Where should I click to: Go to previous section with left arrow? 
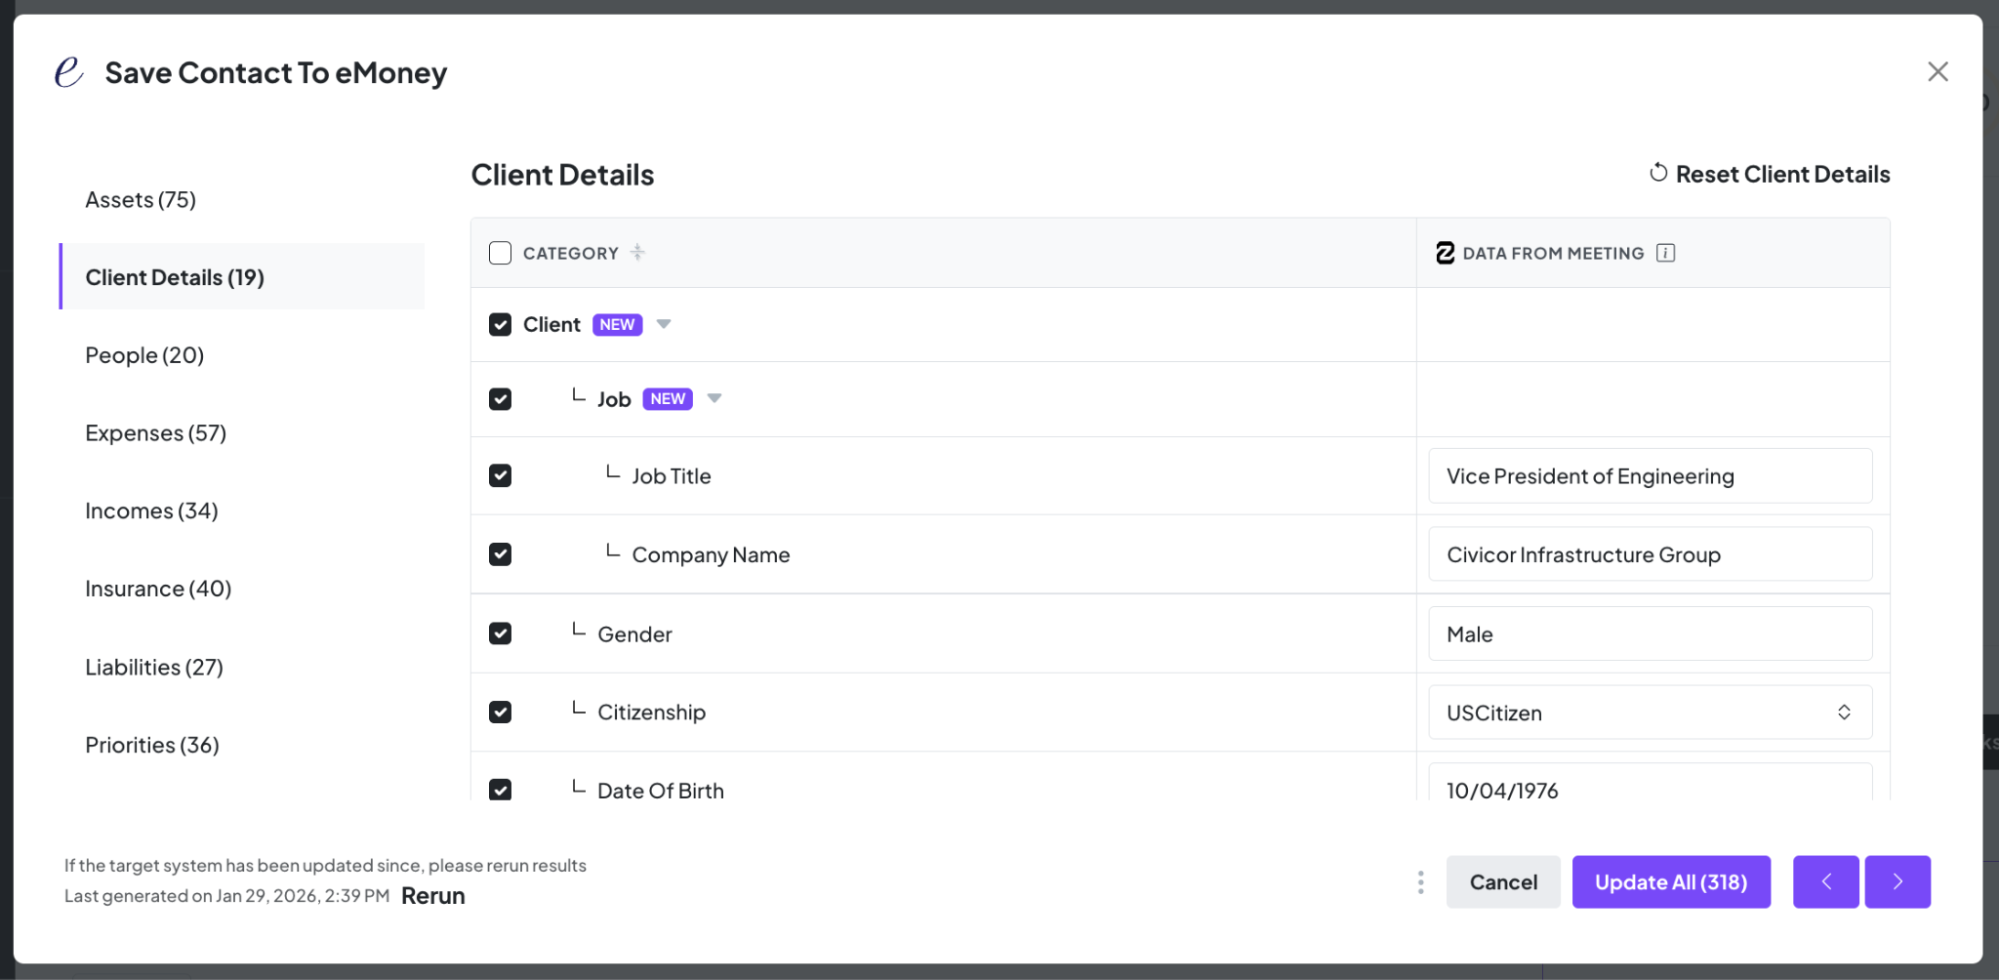click(x=1825, y=882)
